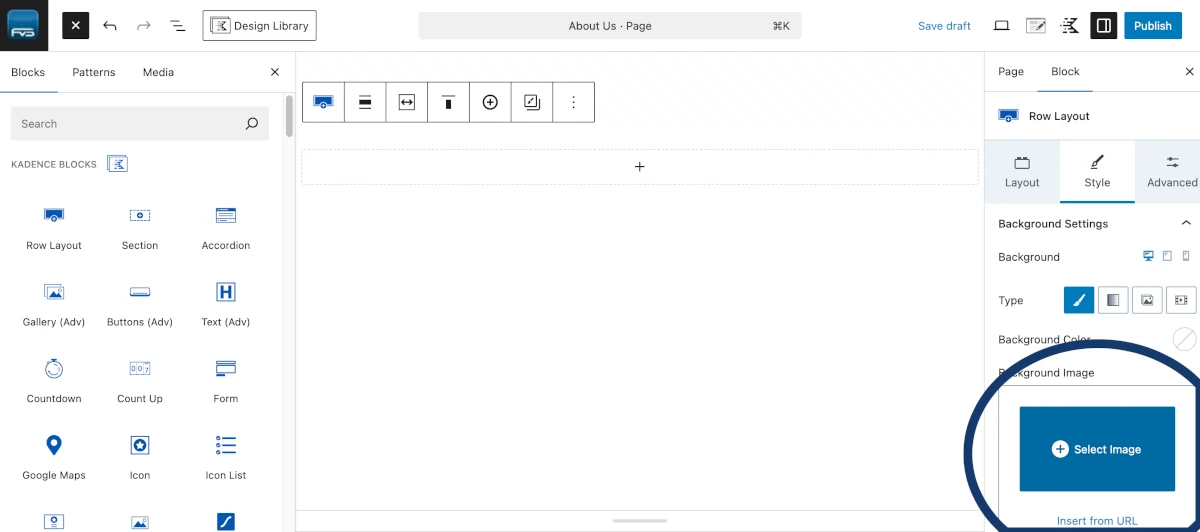Change content width in block toolbar
The image size is (1200, 532).
pyautogui.click(x=407, y=102)
